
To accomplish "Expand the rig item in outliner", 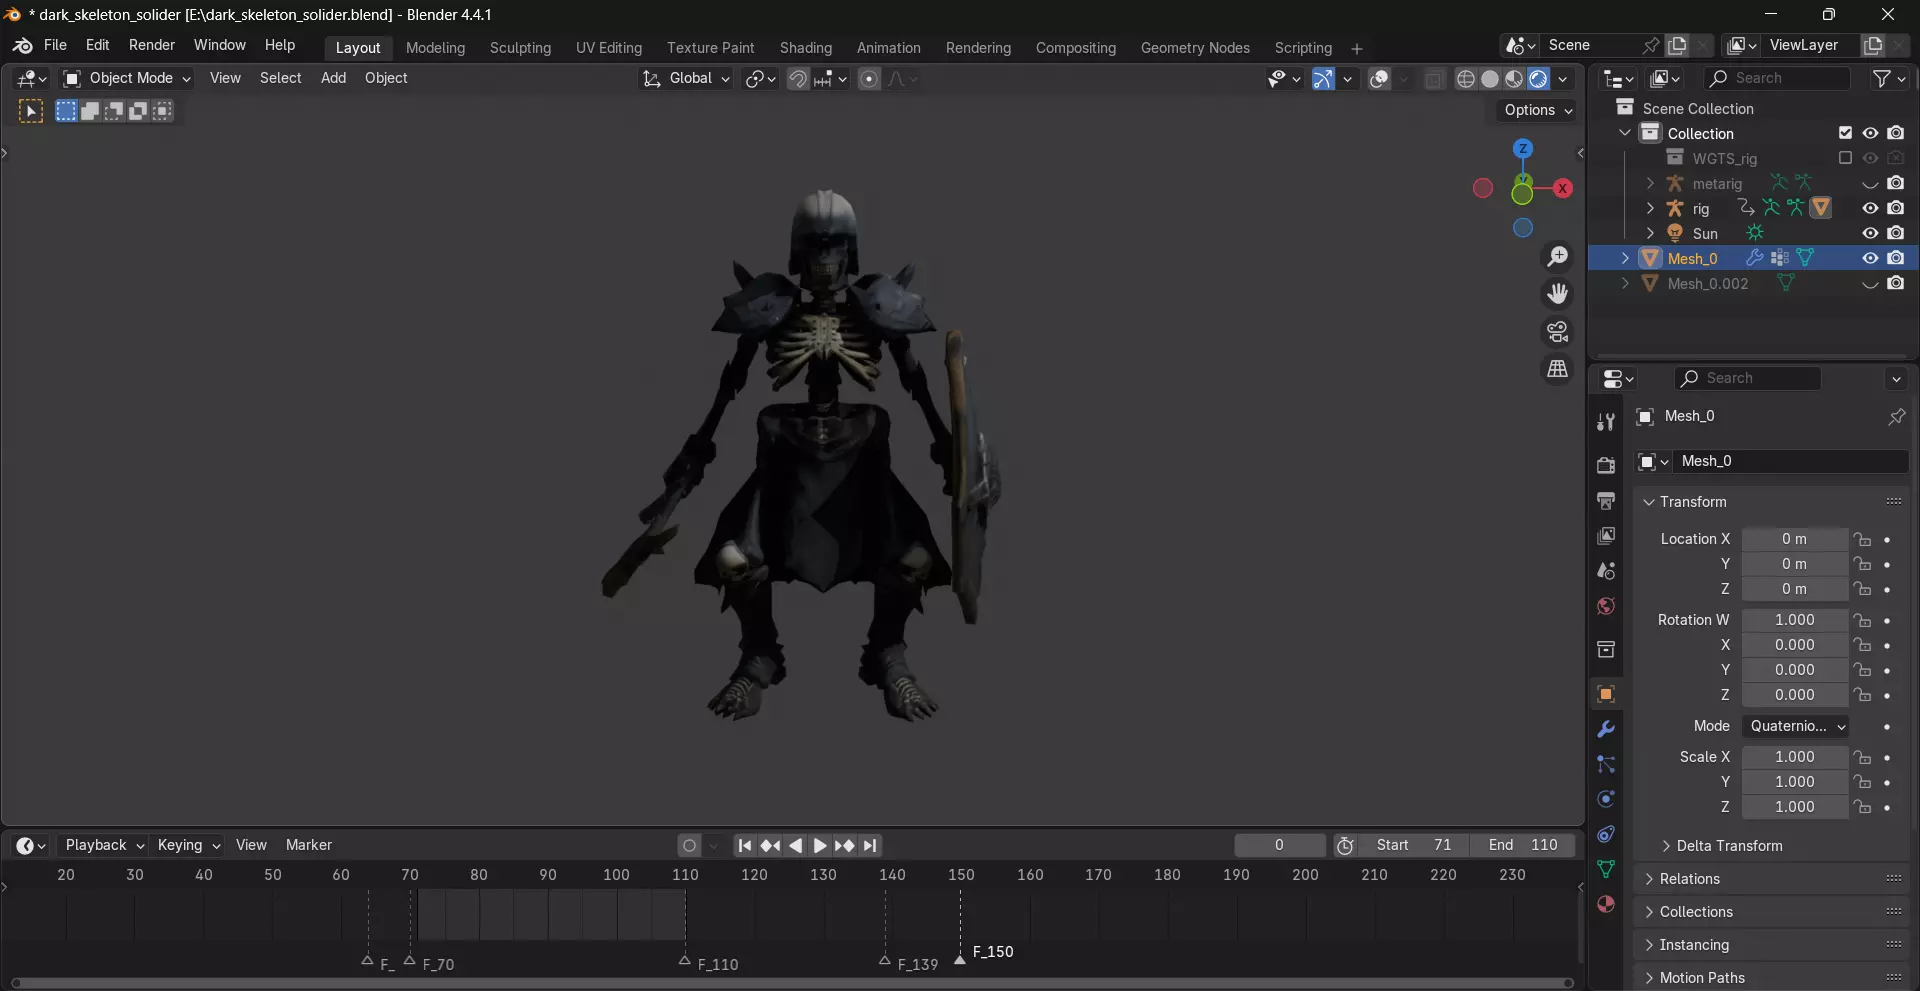I will pos(1650,208).
